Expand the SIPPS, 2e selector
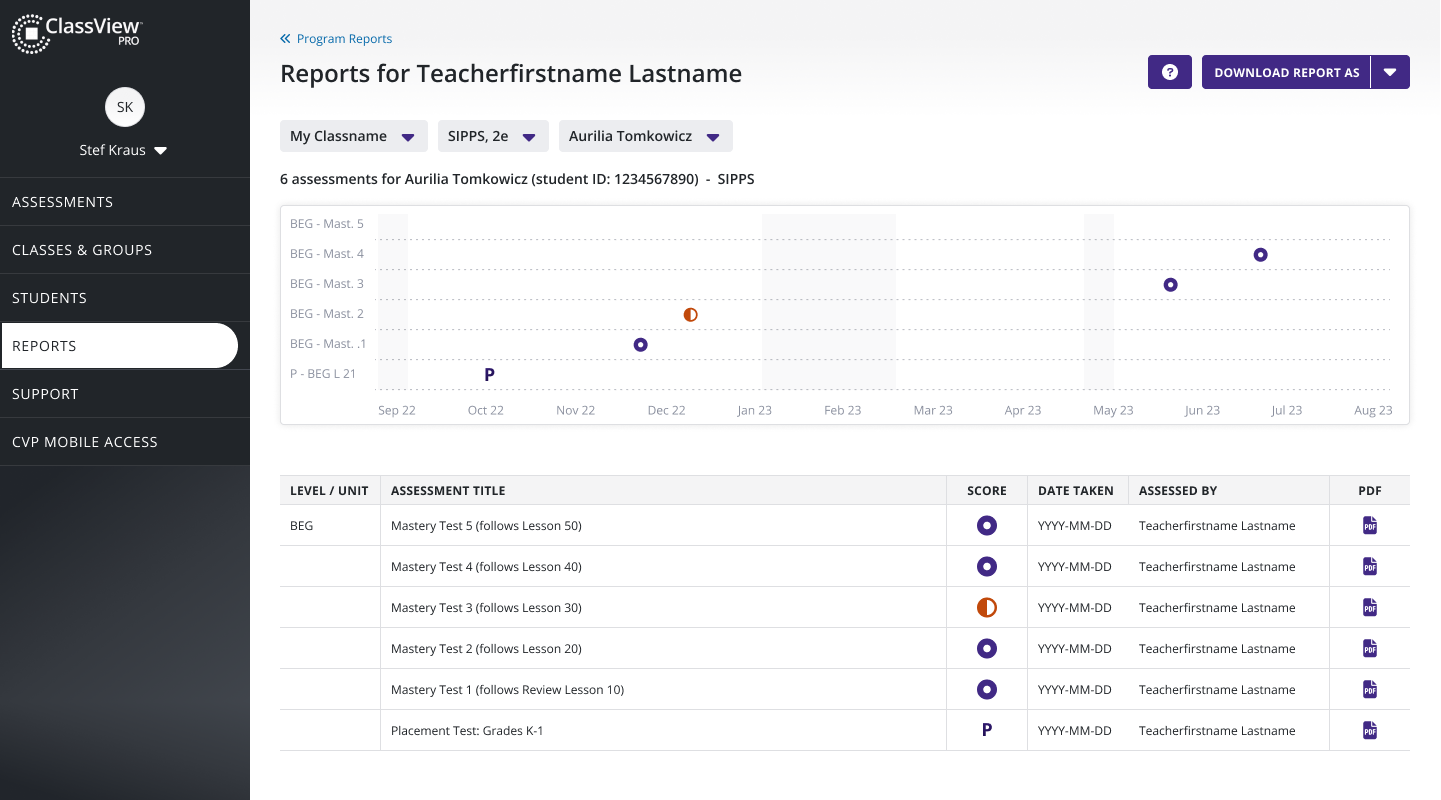This screenshot has height=800, width=1441. pos(492,135)
